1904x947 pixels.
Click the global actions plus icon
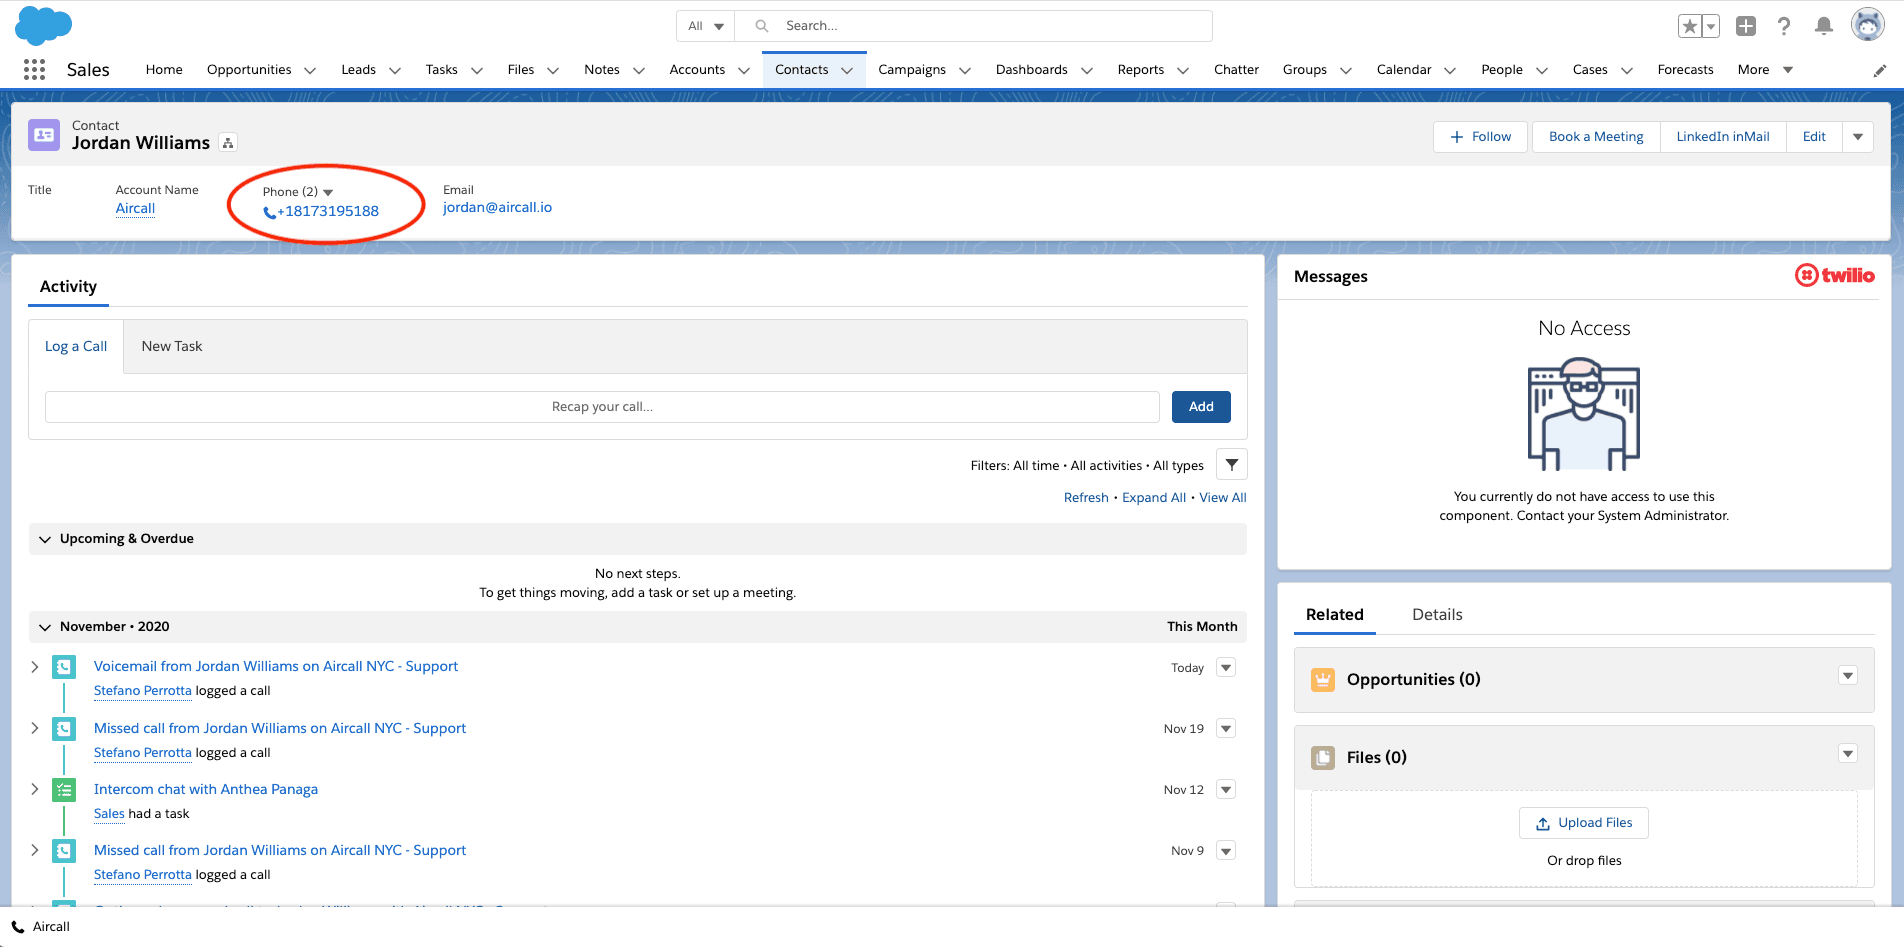click(1745, 26)
